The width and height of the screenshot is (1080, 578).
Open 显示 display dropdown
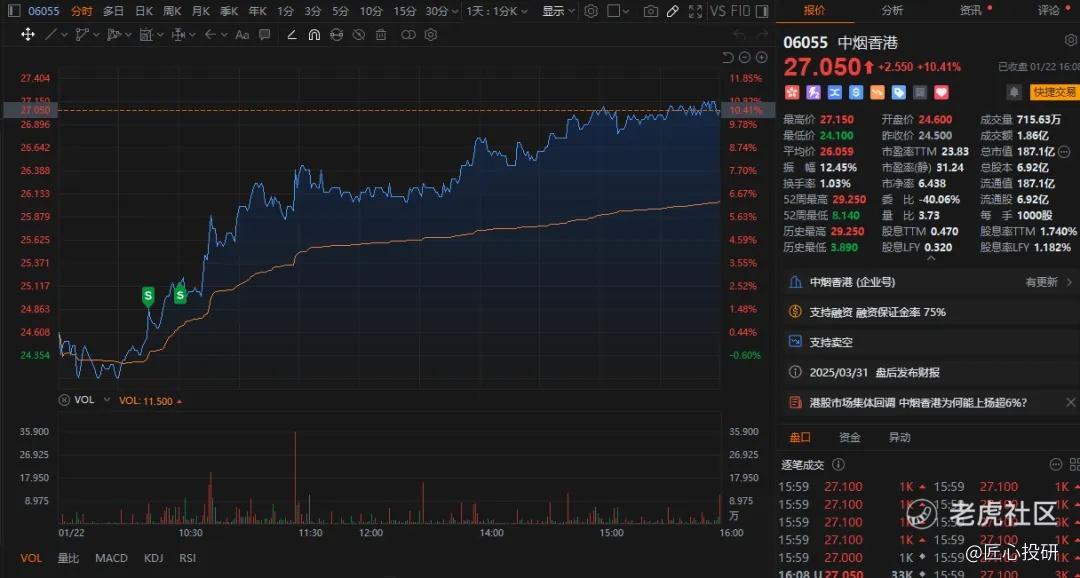tap(558, 11)
